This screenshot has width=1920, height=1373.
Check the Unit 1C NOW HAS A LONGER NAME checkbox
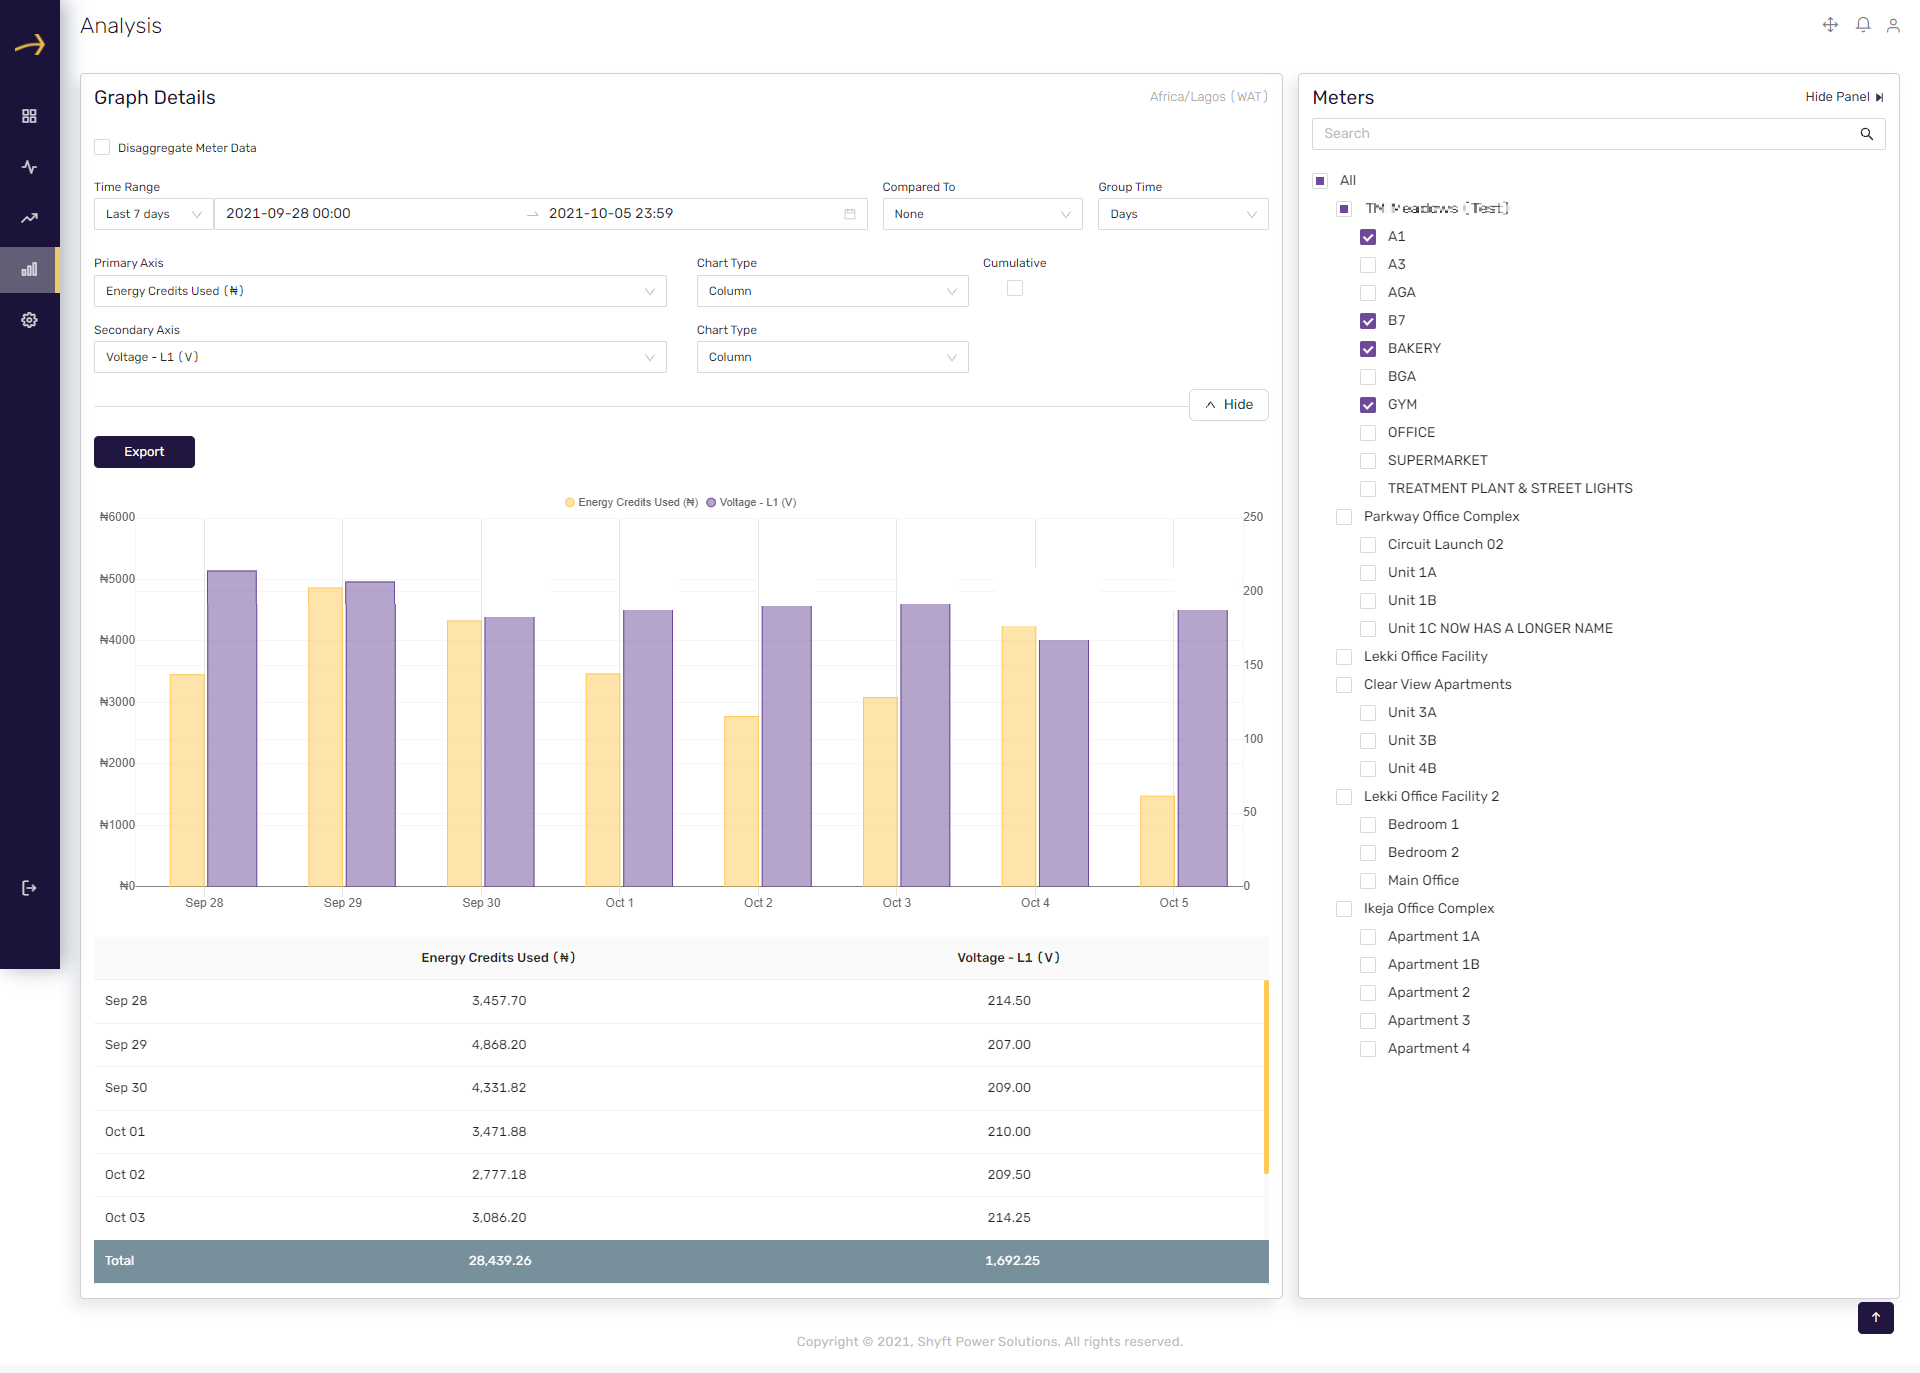tap(1368, 629)
